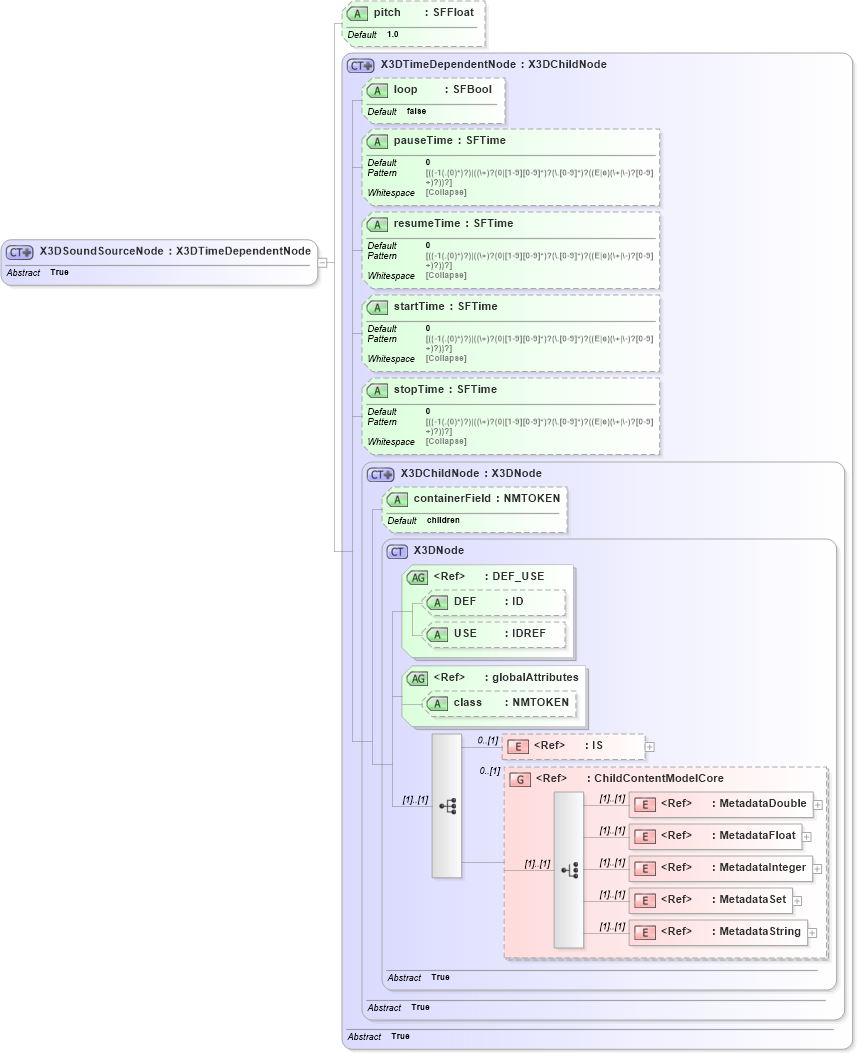Viewport: 857px width, 1053px height.
Task: Expand the MetadataDouble plus box
Action: 818,805
